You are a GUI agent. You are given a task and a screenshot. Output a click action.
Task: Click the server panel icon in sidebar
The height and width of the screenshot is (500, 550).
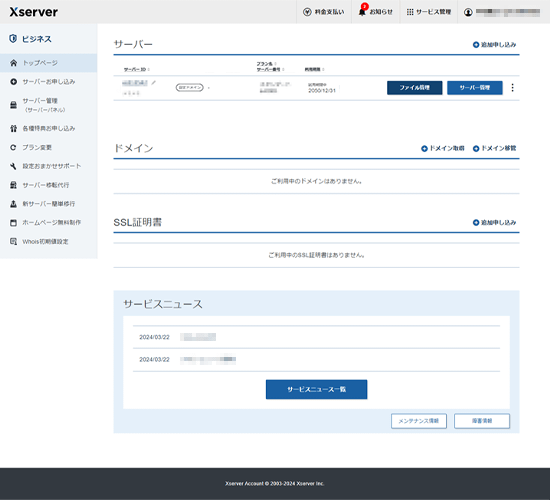click(x=13, y=105)
